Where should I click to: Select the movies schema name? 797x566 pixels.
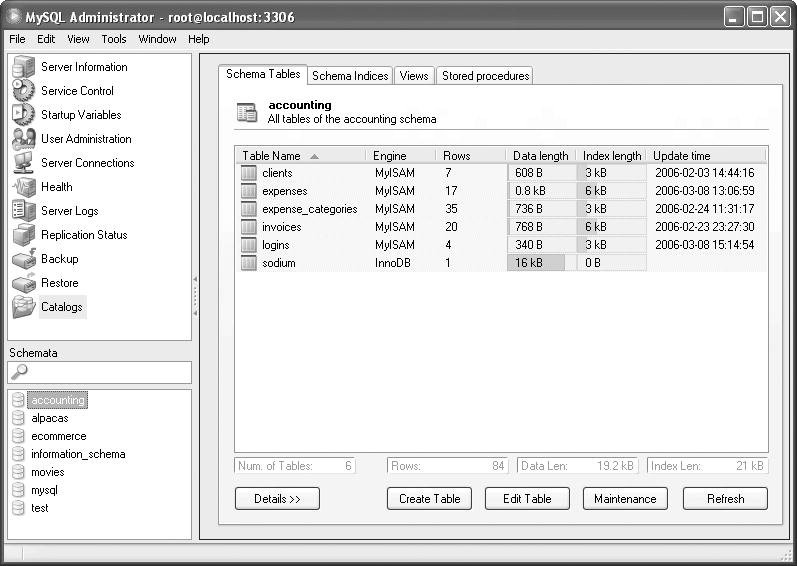click(x=48, y=472)
